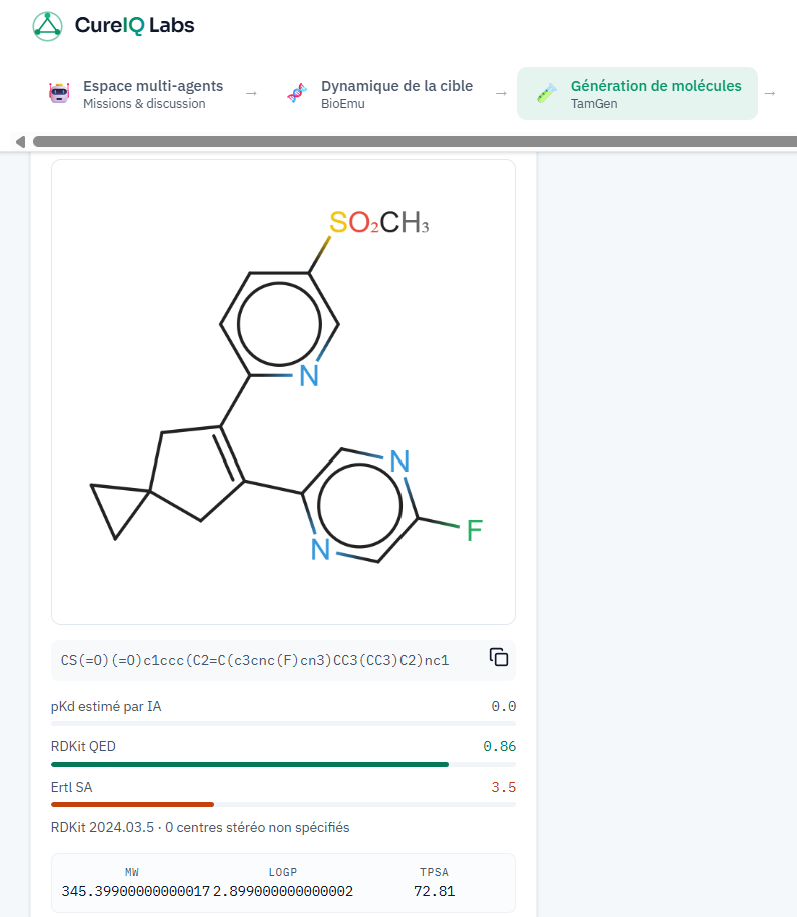Click the SMILES string text

pyautogui.click(x=255, y=660)
